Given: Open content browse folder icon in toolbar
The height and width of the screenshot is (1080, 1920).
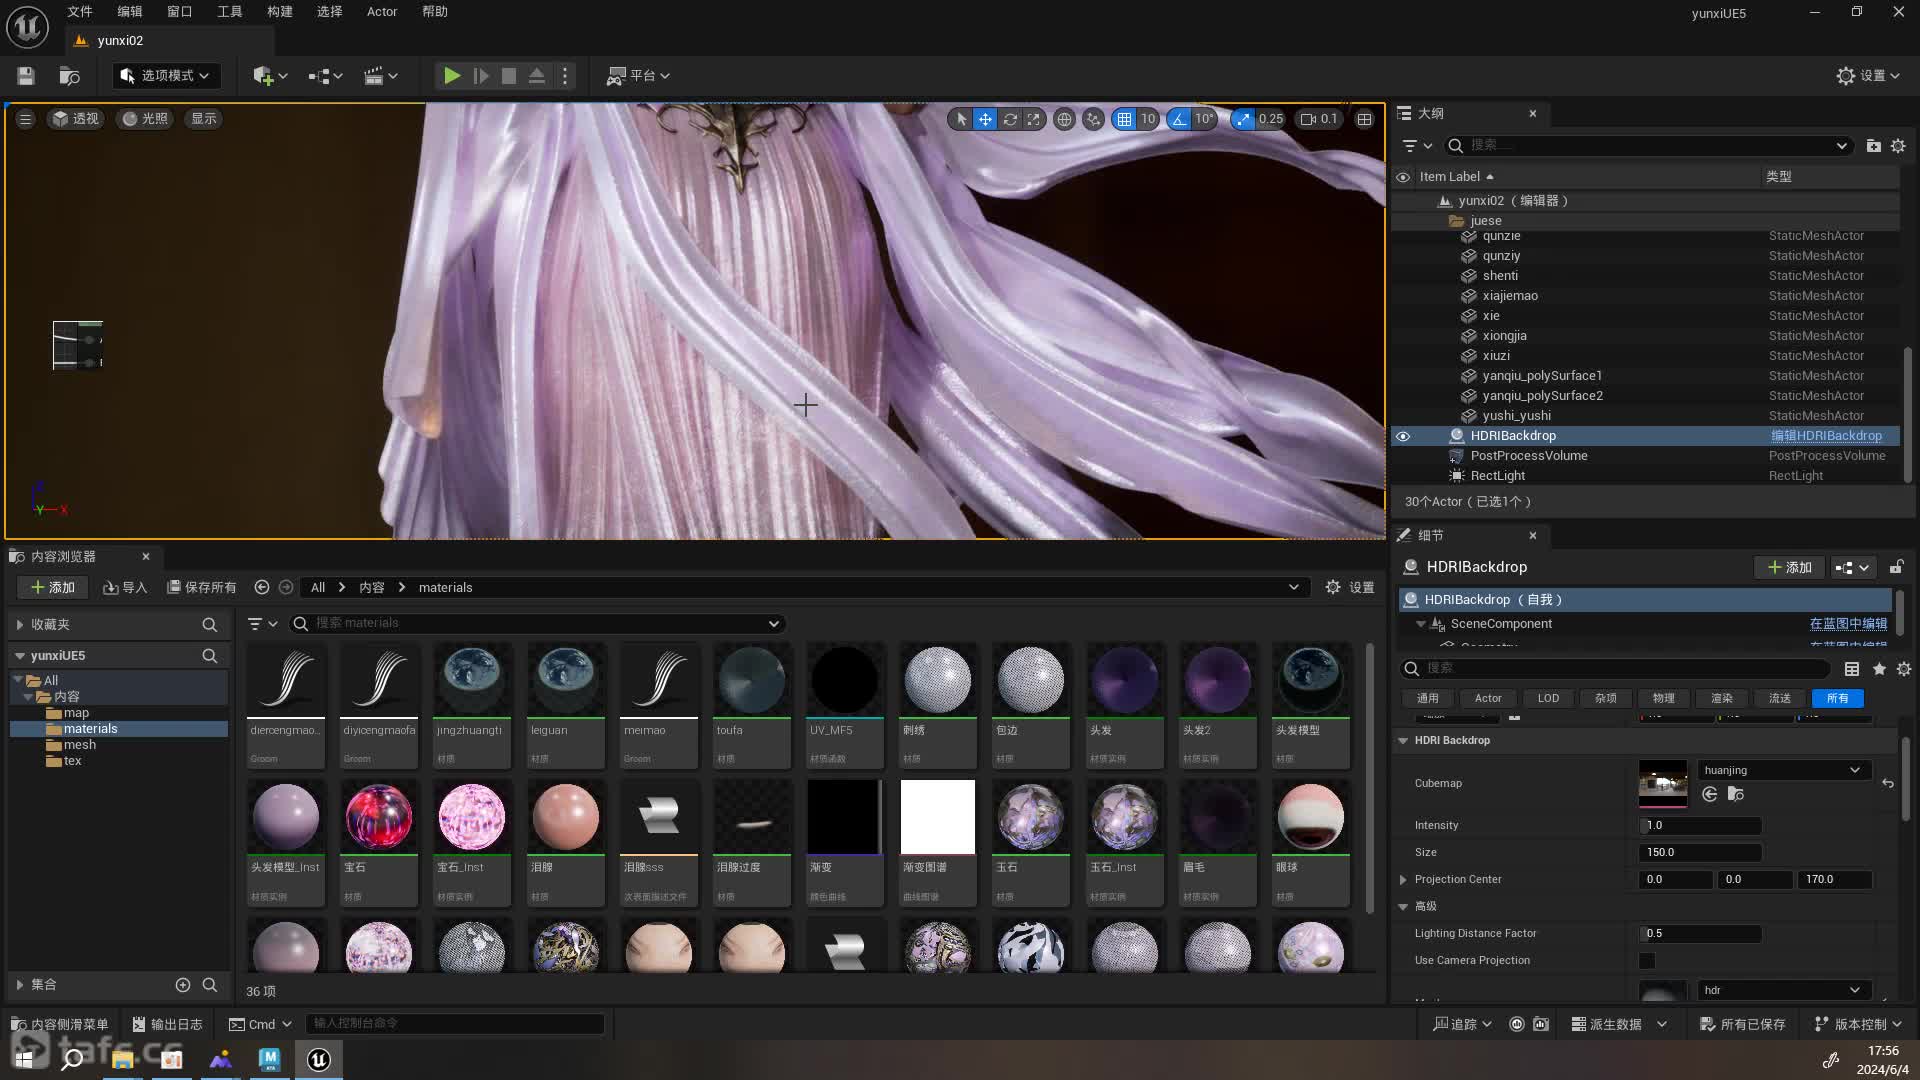Looking at the screenshot, I should pyautogui.click(x=69, y=76).
